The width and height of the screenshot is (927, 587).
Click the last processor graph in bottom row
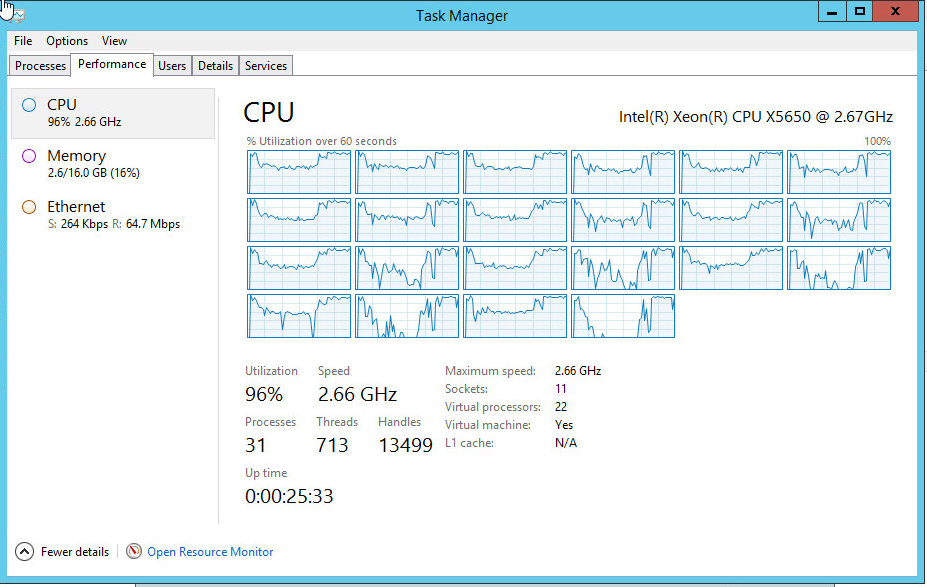[623, 316]
